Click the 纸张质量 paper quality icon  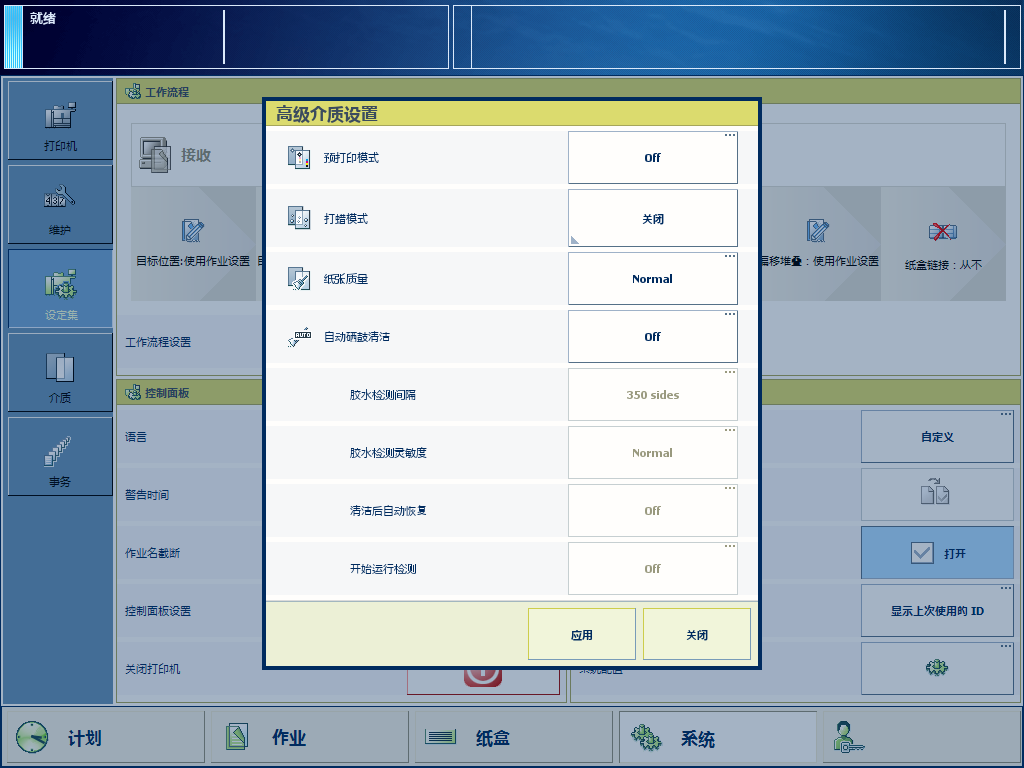pos(299,279)
